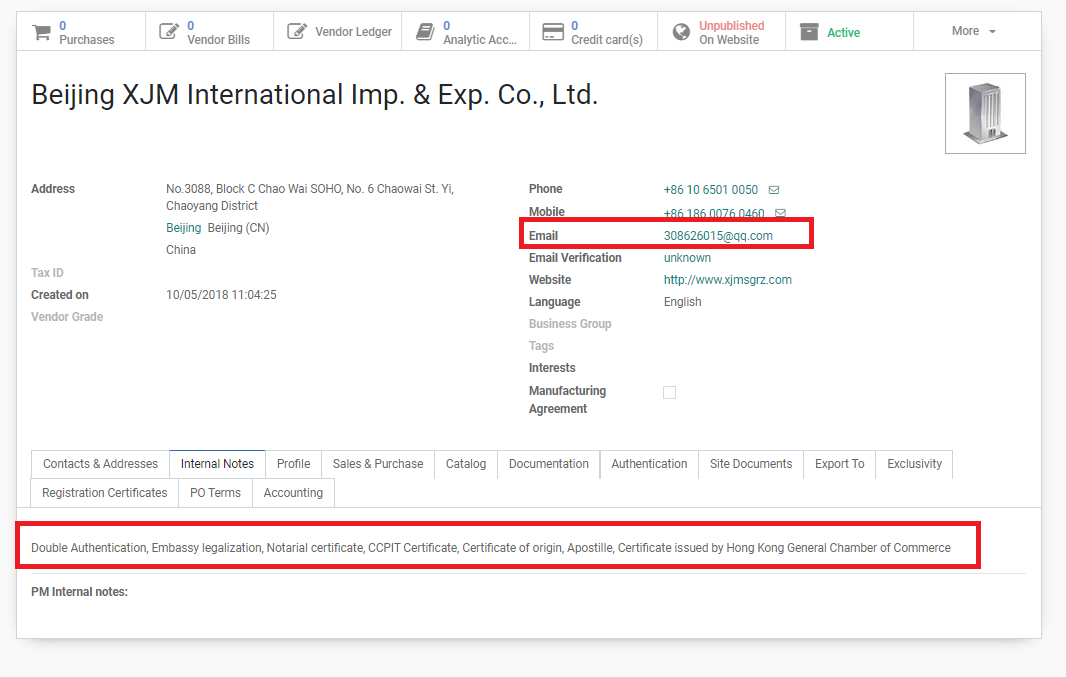Open the Documentation tab
1066x677 pixels.
[x=549, y=464]
